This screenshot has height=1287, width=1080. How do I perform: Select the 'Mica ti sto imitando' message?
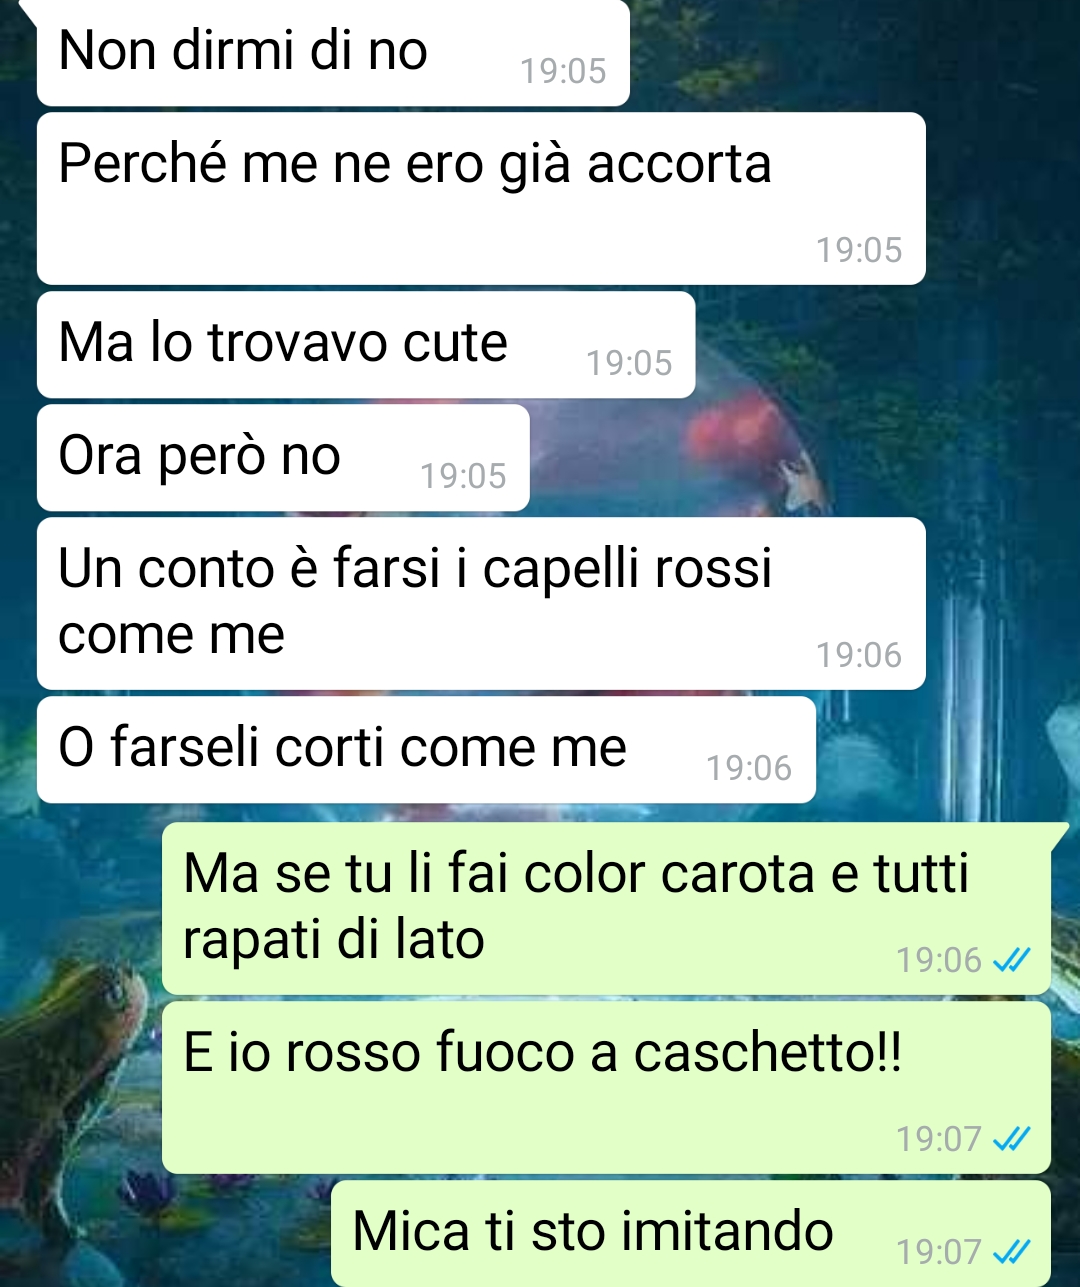pyautogui.click(x=691, y=1233)
